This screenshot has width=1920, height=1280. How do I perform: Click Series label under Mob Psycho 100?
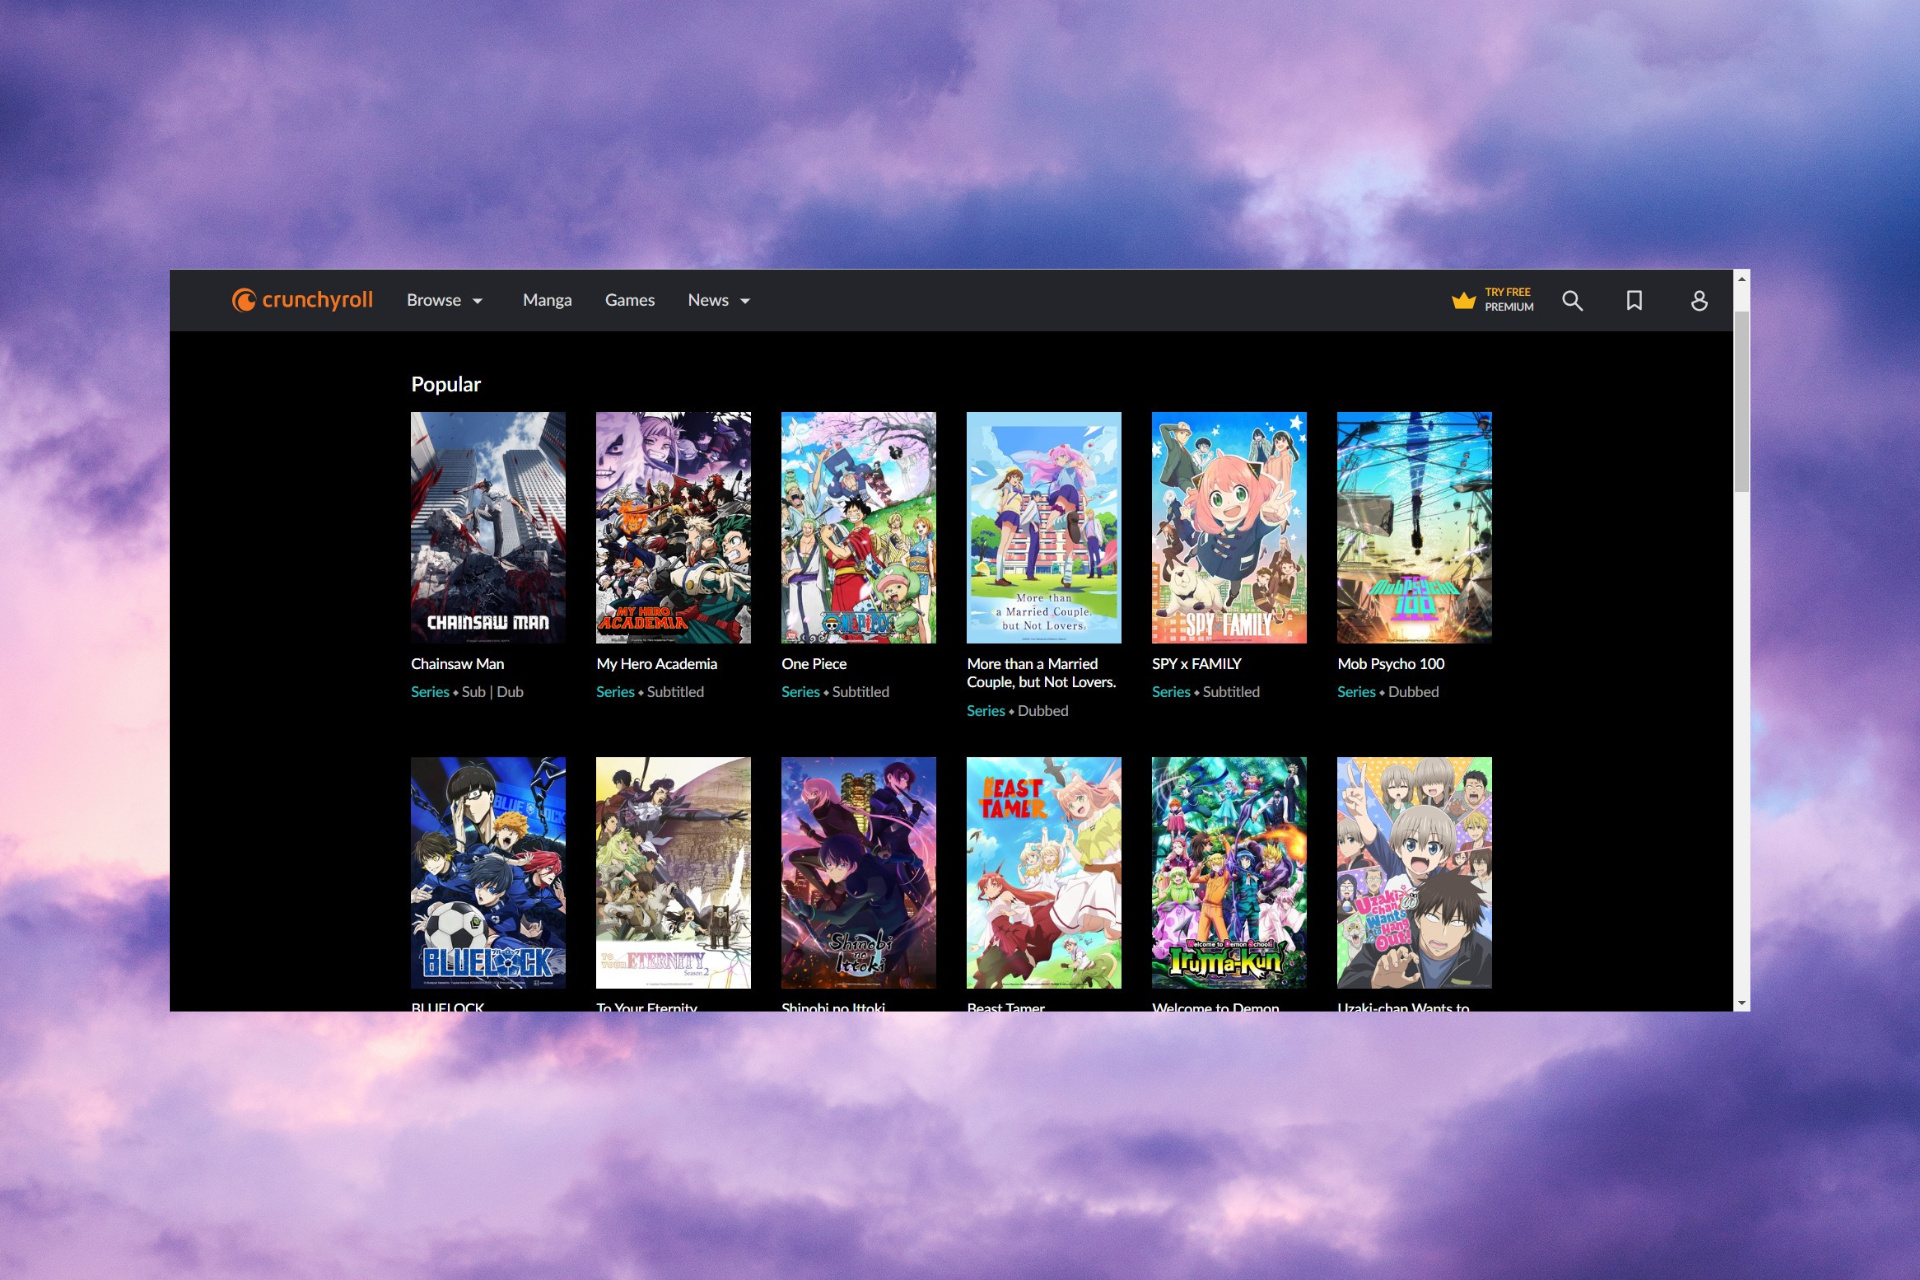click(x=1356, y=692)
